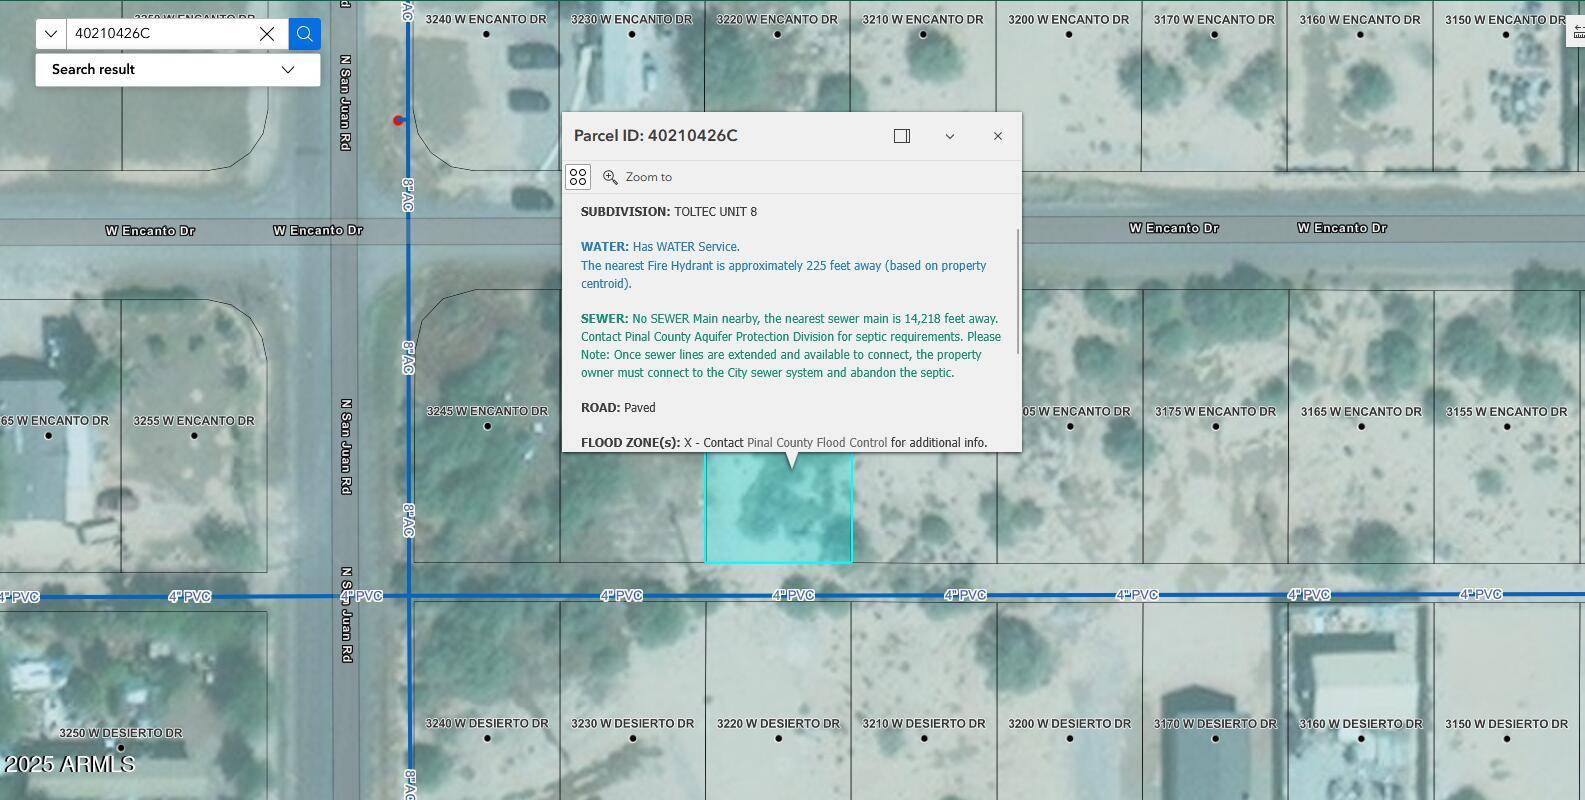
Task: Click parcel dot at 3175 W ENCANTO DR
Action: click(1216, 427)
